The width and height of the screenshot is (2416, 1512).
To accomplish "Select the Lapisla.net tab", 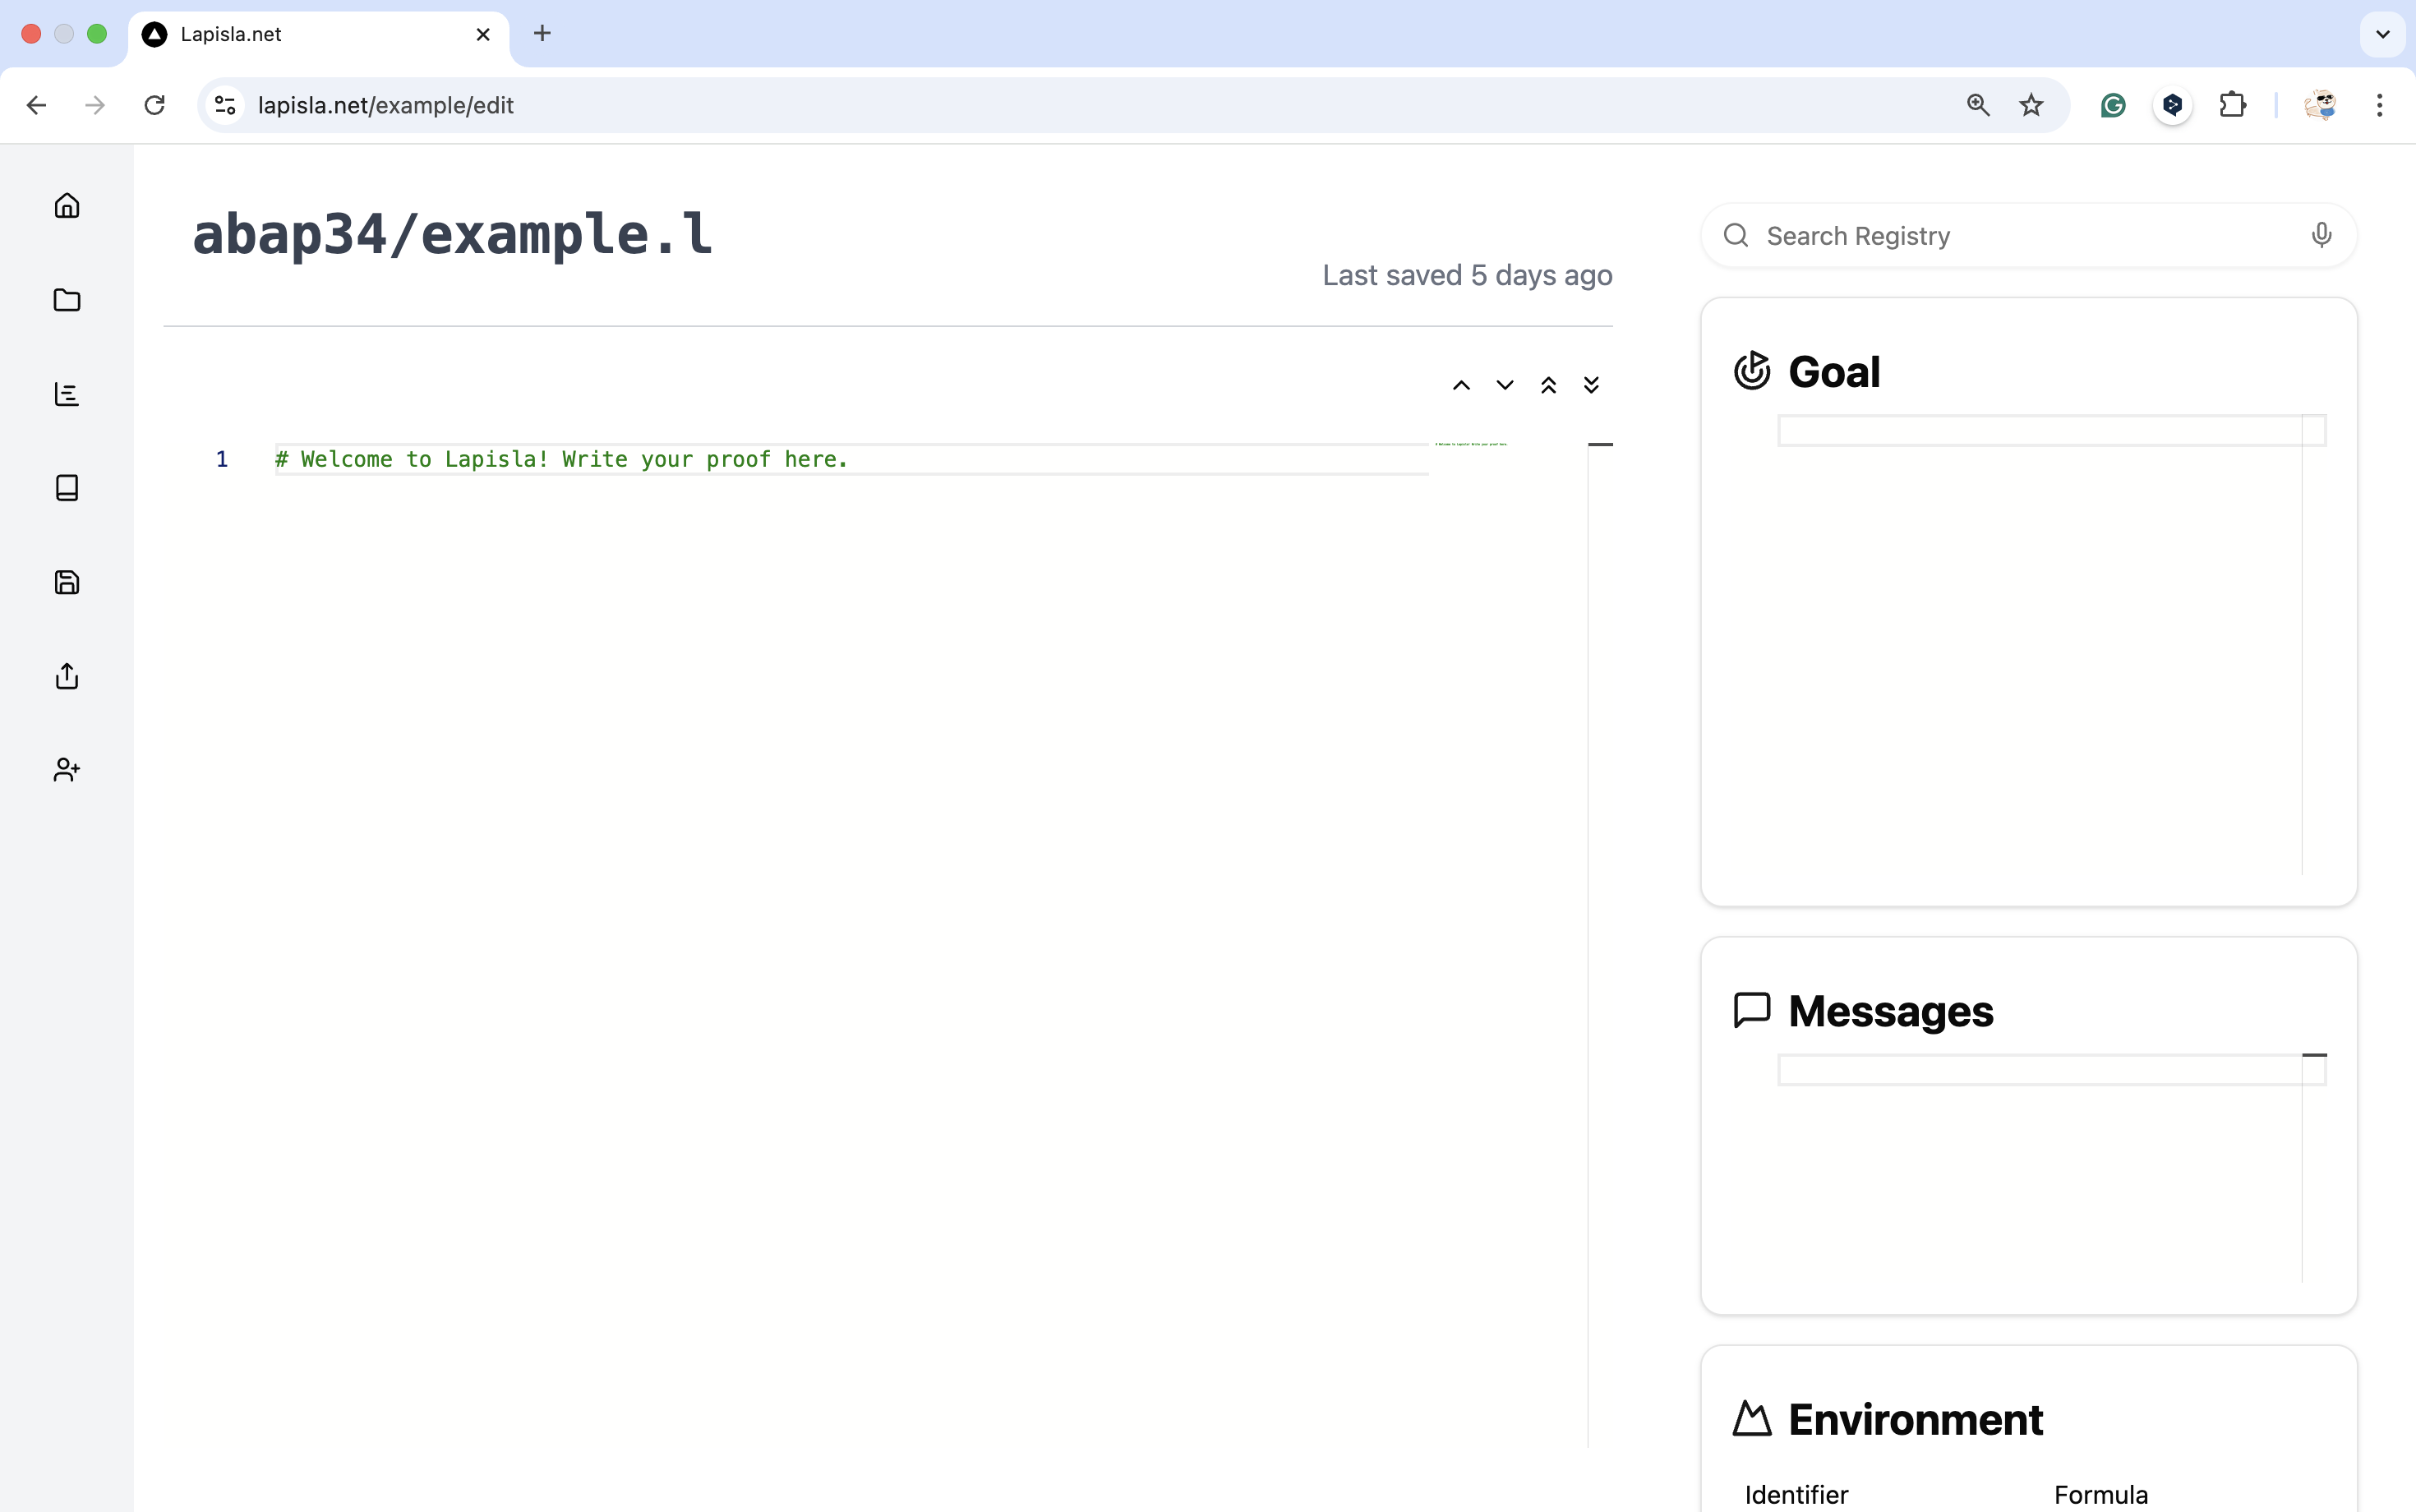I will click(318, 34).
